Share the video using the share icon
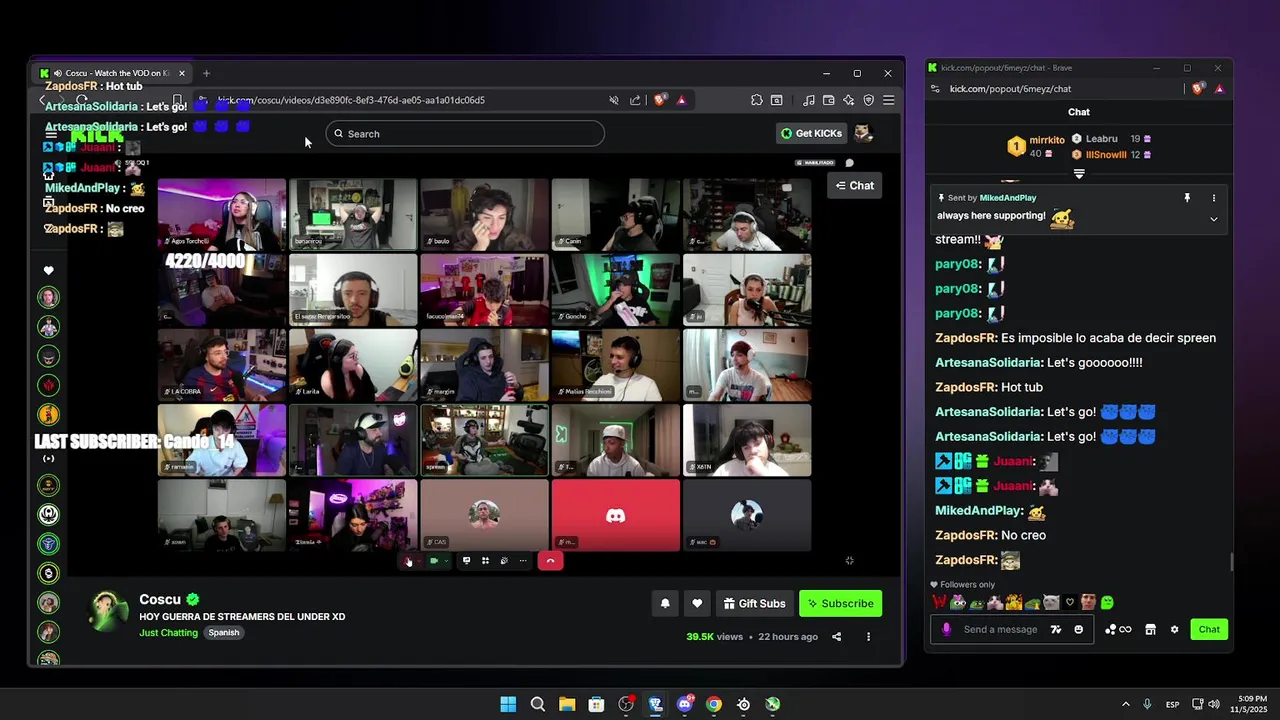1280x720 pixels. [x=837, y=637]
